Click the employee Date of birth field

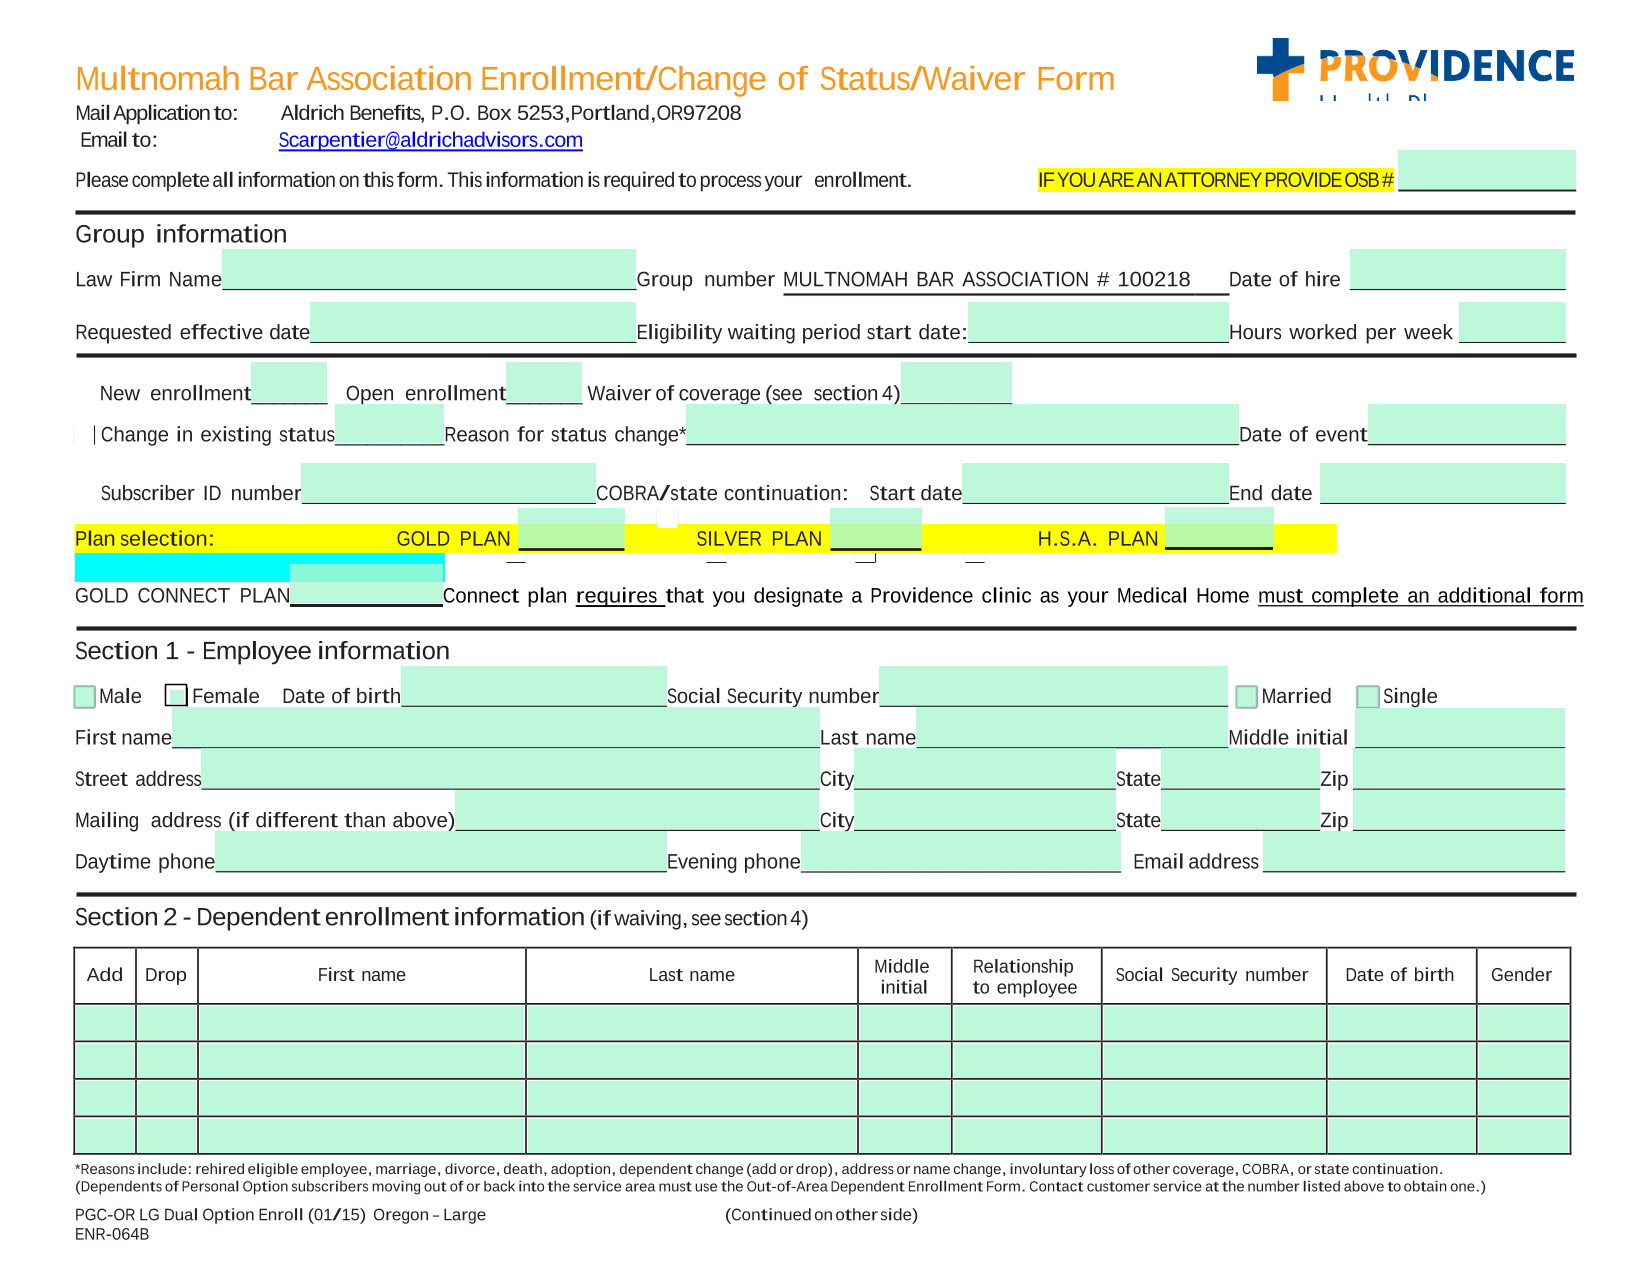(534, 686)
